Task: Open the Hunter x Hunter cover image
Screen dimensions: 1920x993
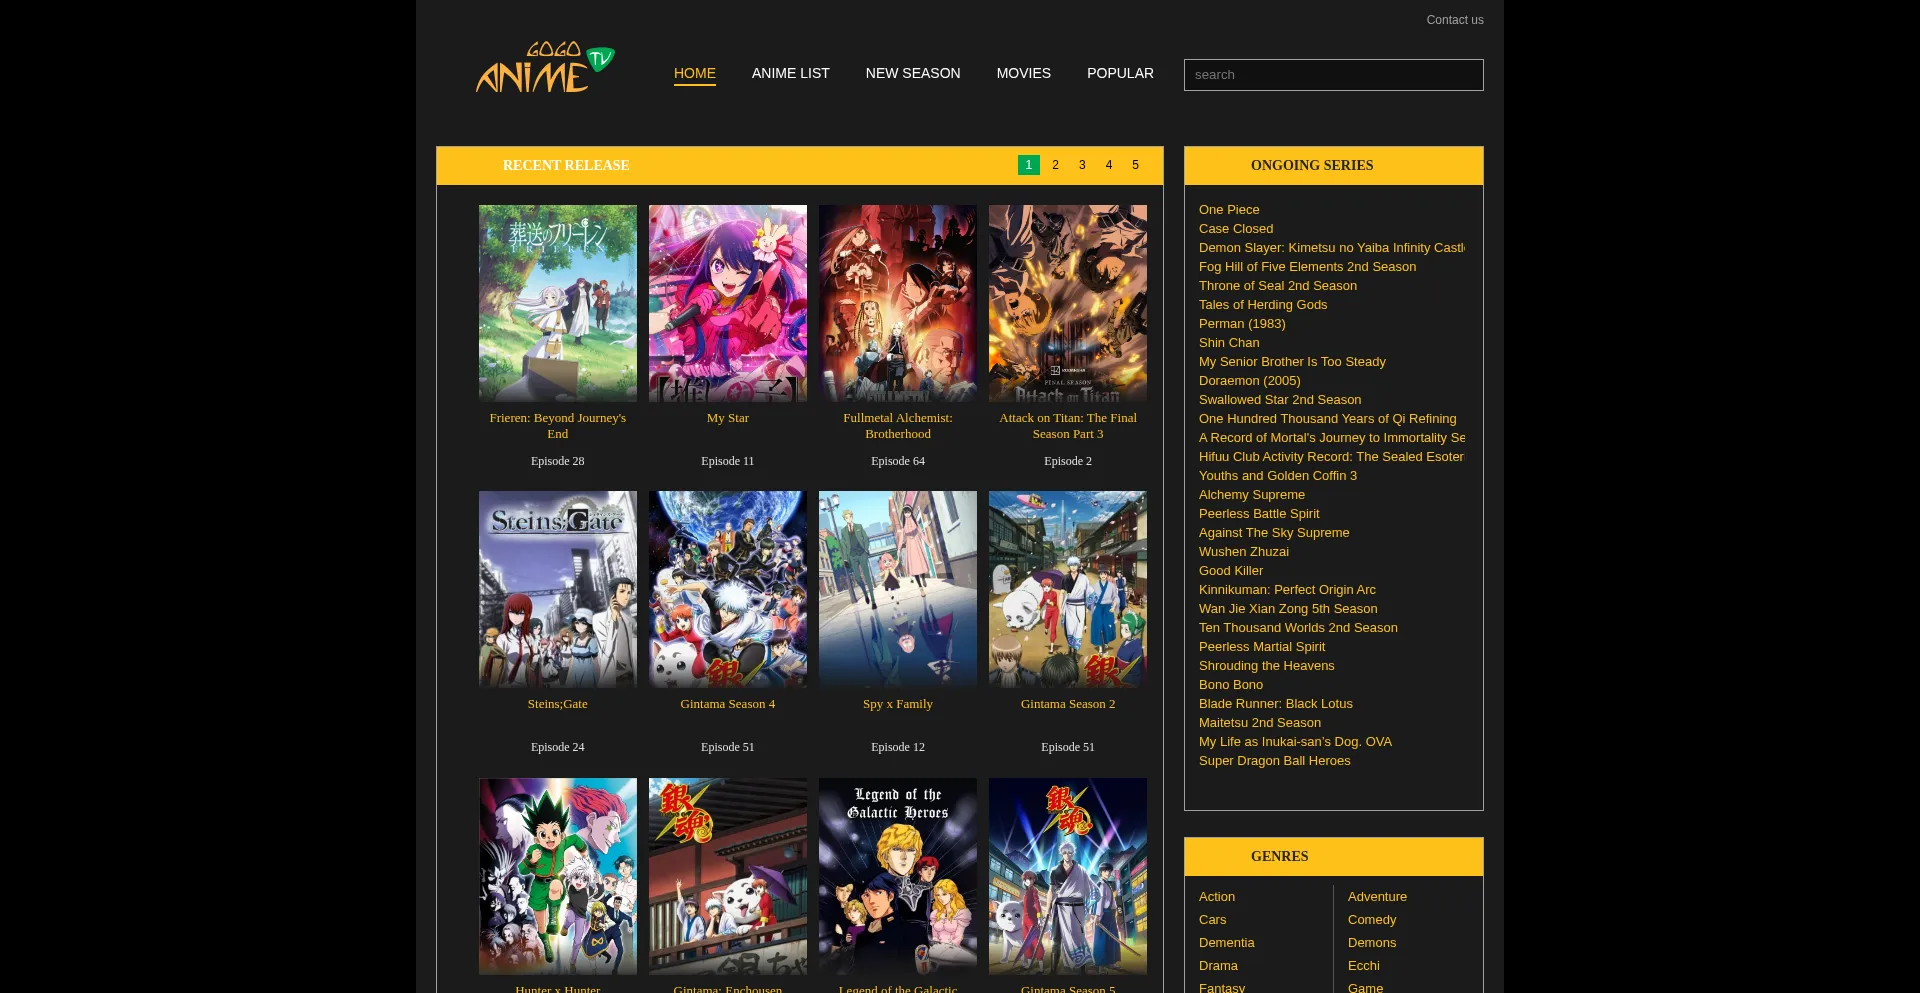Action: pos(557,876)
